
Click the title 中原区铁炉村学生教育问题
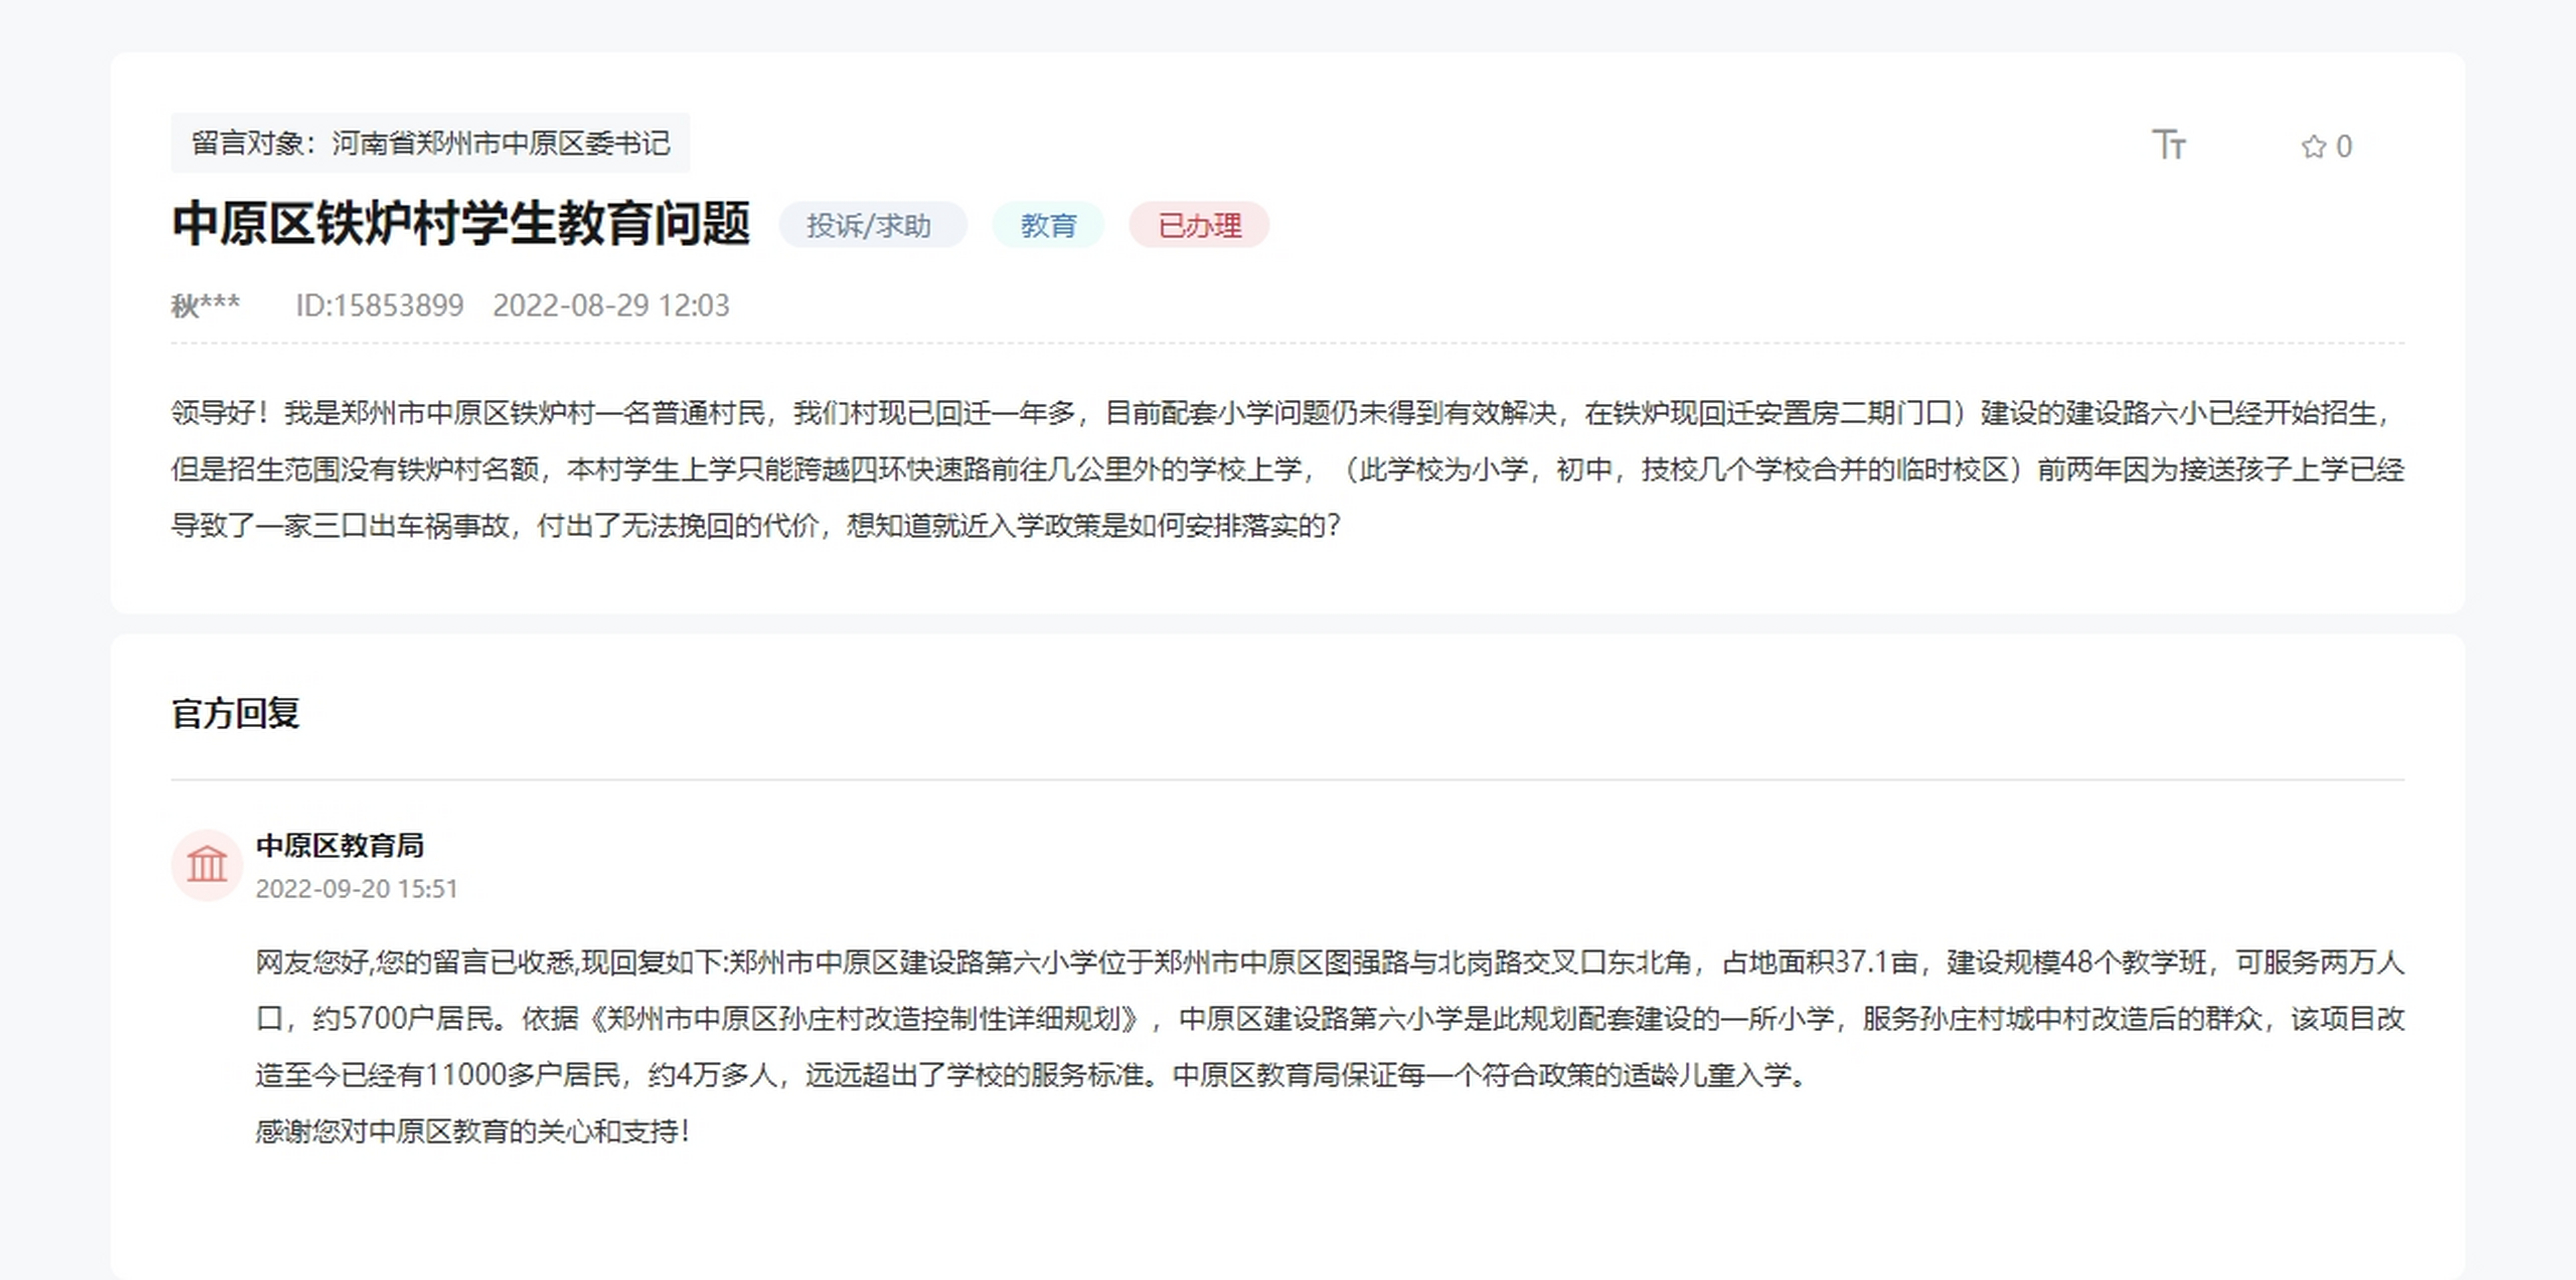point(460,223)
